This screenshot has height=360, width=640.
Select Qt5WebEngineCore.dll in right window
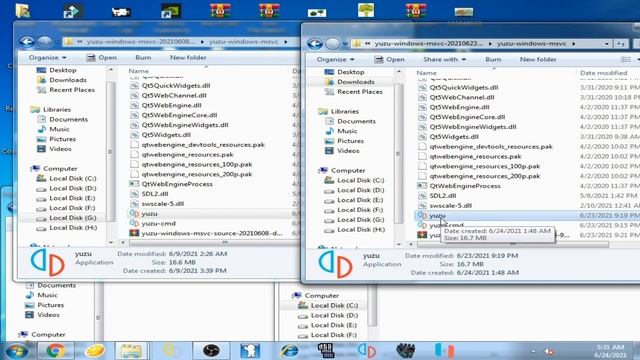467,117
